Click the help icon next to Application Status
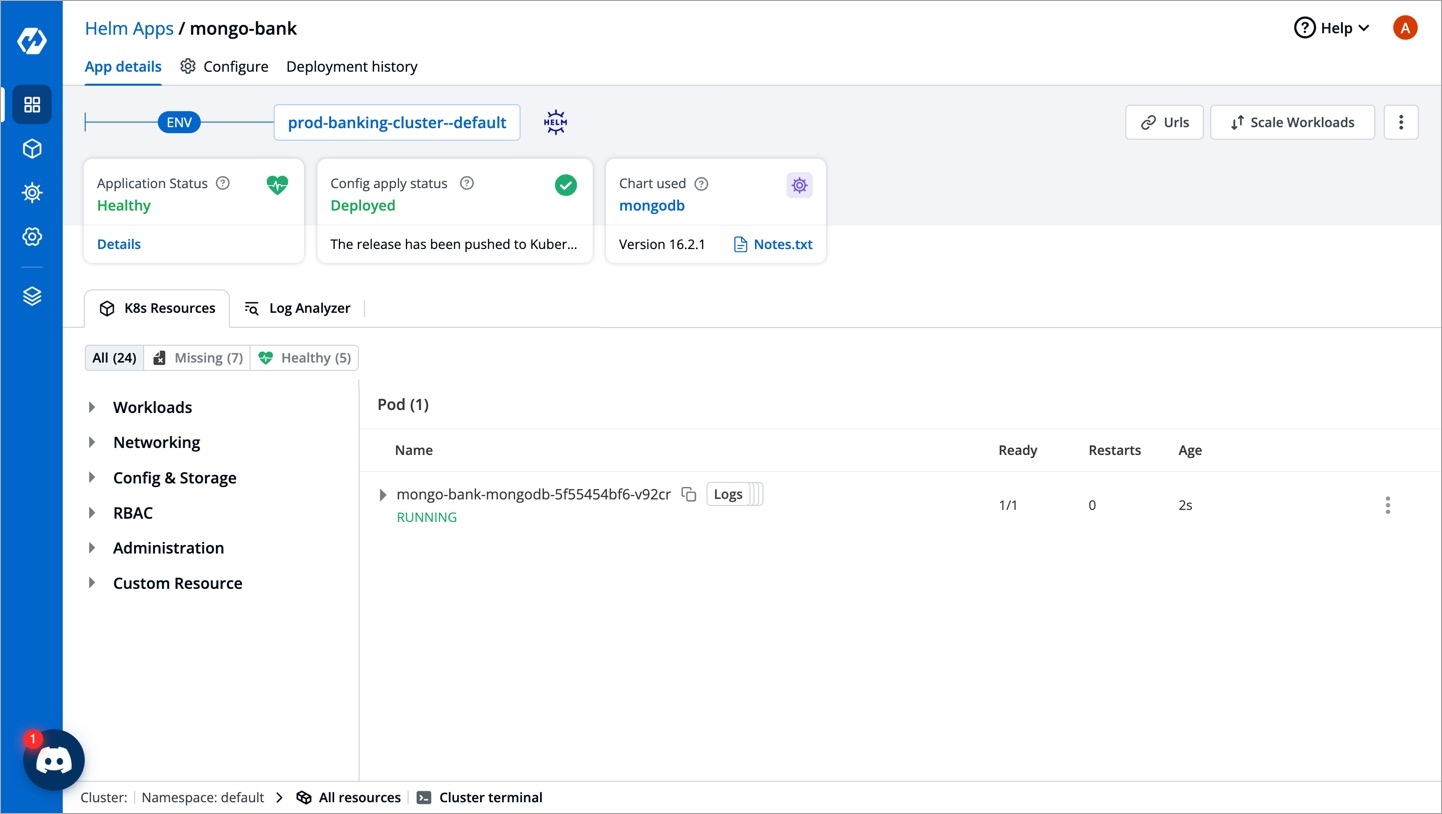This screenshot has width=1442, height=814. coord(223,184)
